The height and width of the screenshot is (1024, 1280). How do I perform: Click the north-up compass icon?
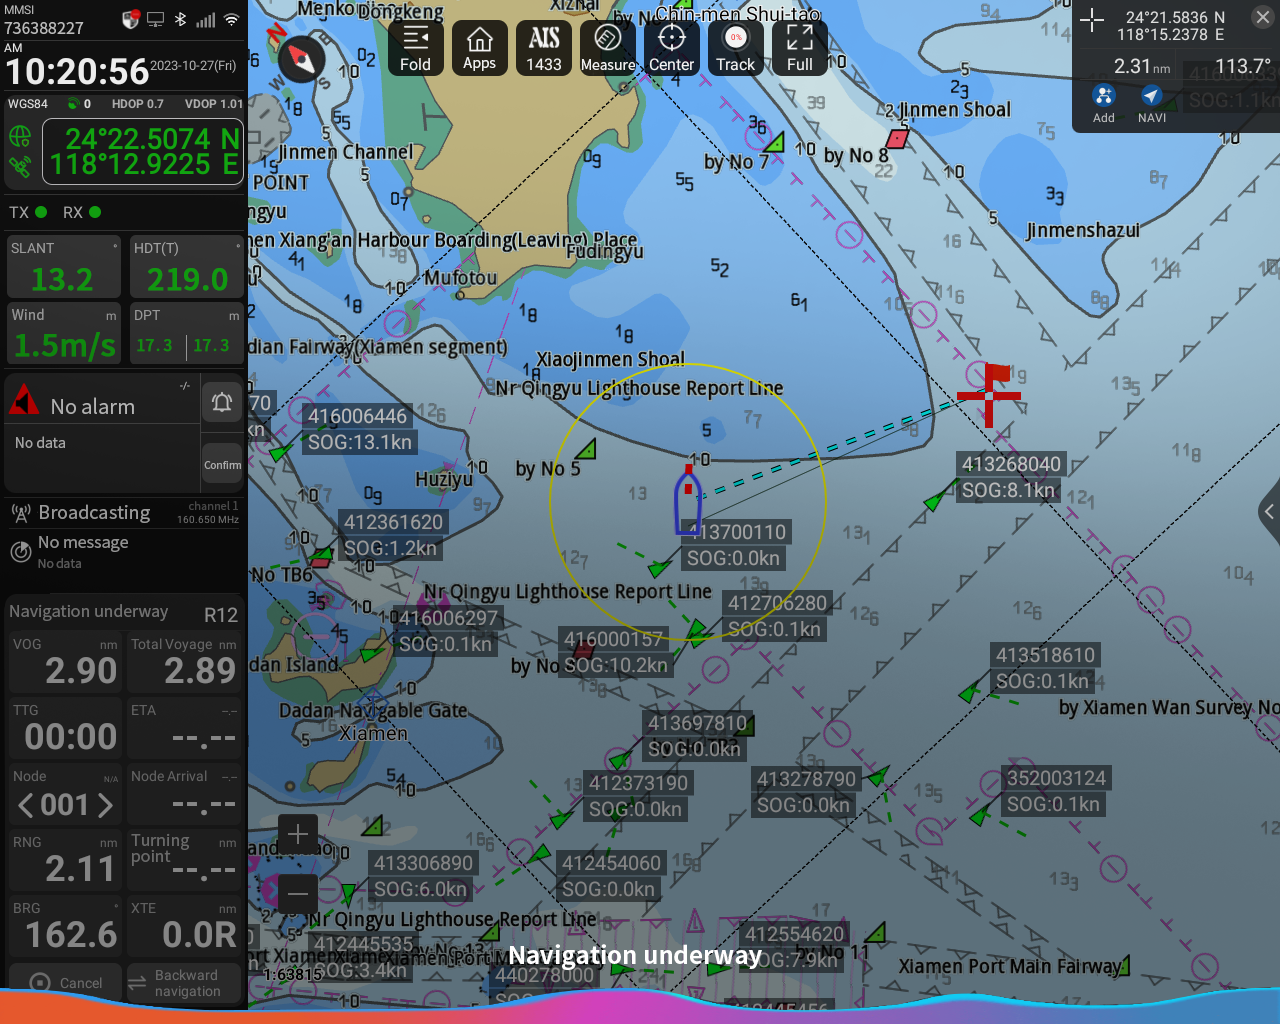tap(301, 60)
